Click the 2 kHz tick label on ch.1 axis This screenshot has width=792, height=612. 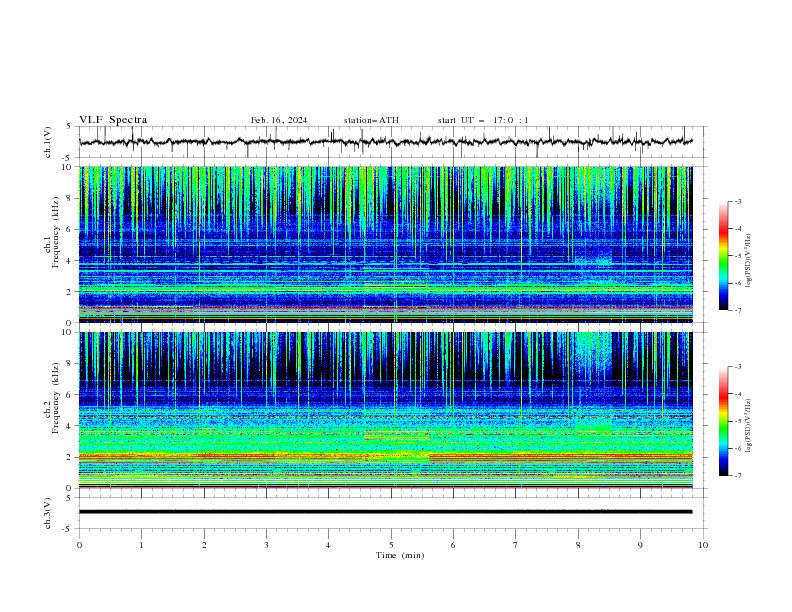[x=70, y=292]
